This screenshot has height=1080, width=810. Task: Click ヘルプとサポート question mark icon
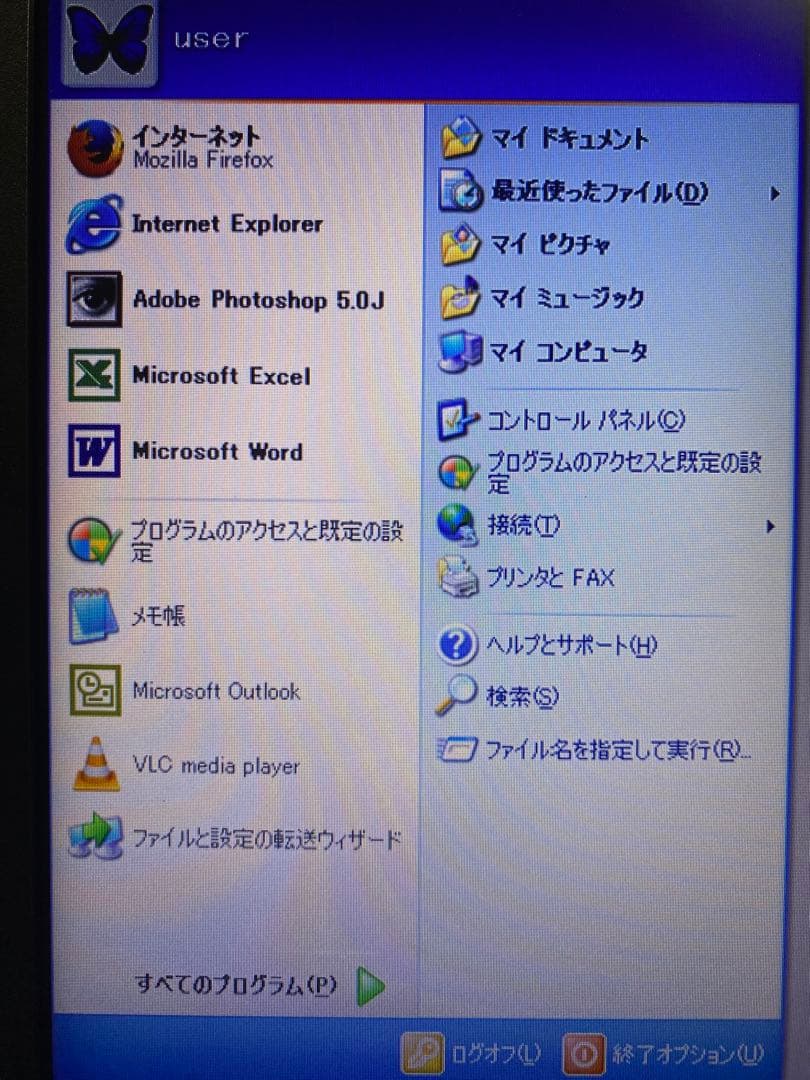coord(457,645)
